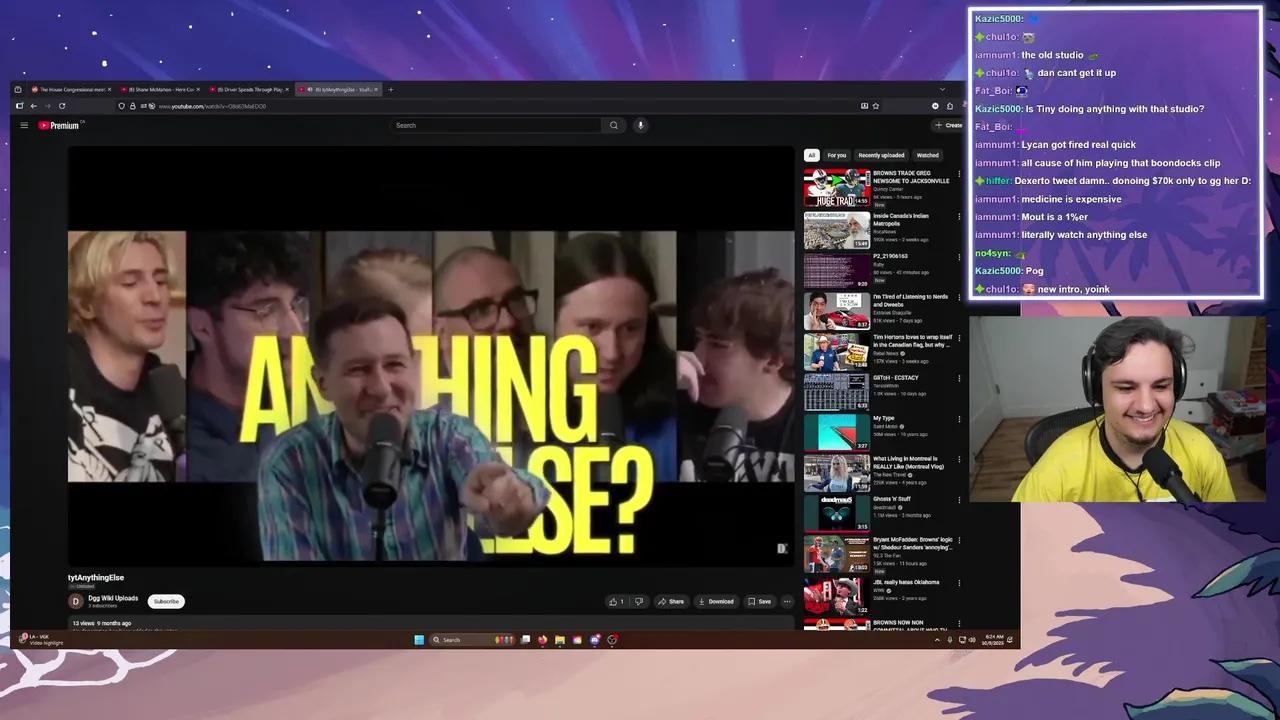Open options menu for Inside Canada's Indian Metropolis
This screenshot has width=1280, height=720.
pos(959,216)
